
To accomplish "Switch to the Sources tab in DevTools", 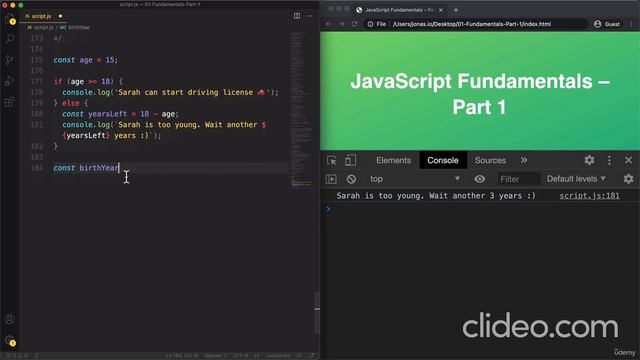I will [490, 160].
